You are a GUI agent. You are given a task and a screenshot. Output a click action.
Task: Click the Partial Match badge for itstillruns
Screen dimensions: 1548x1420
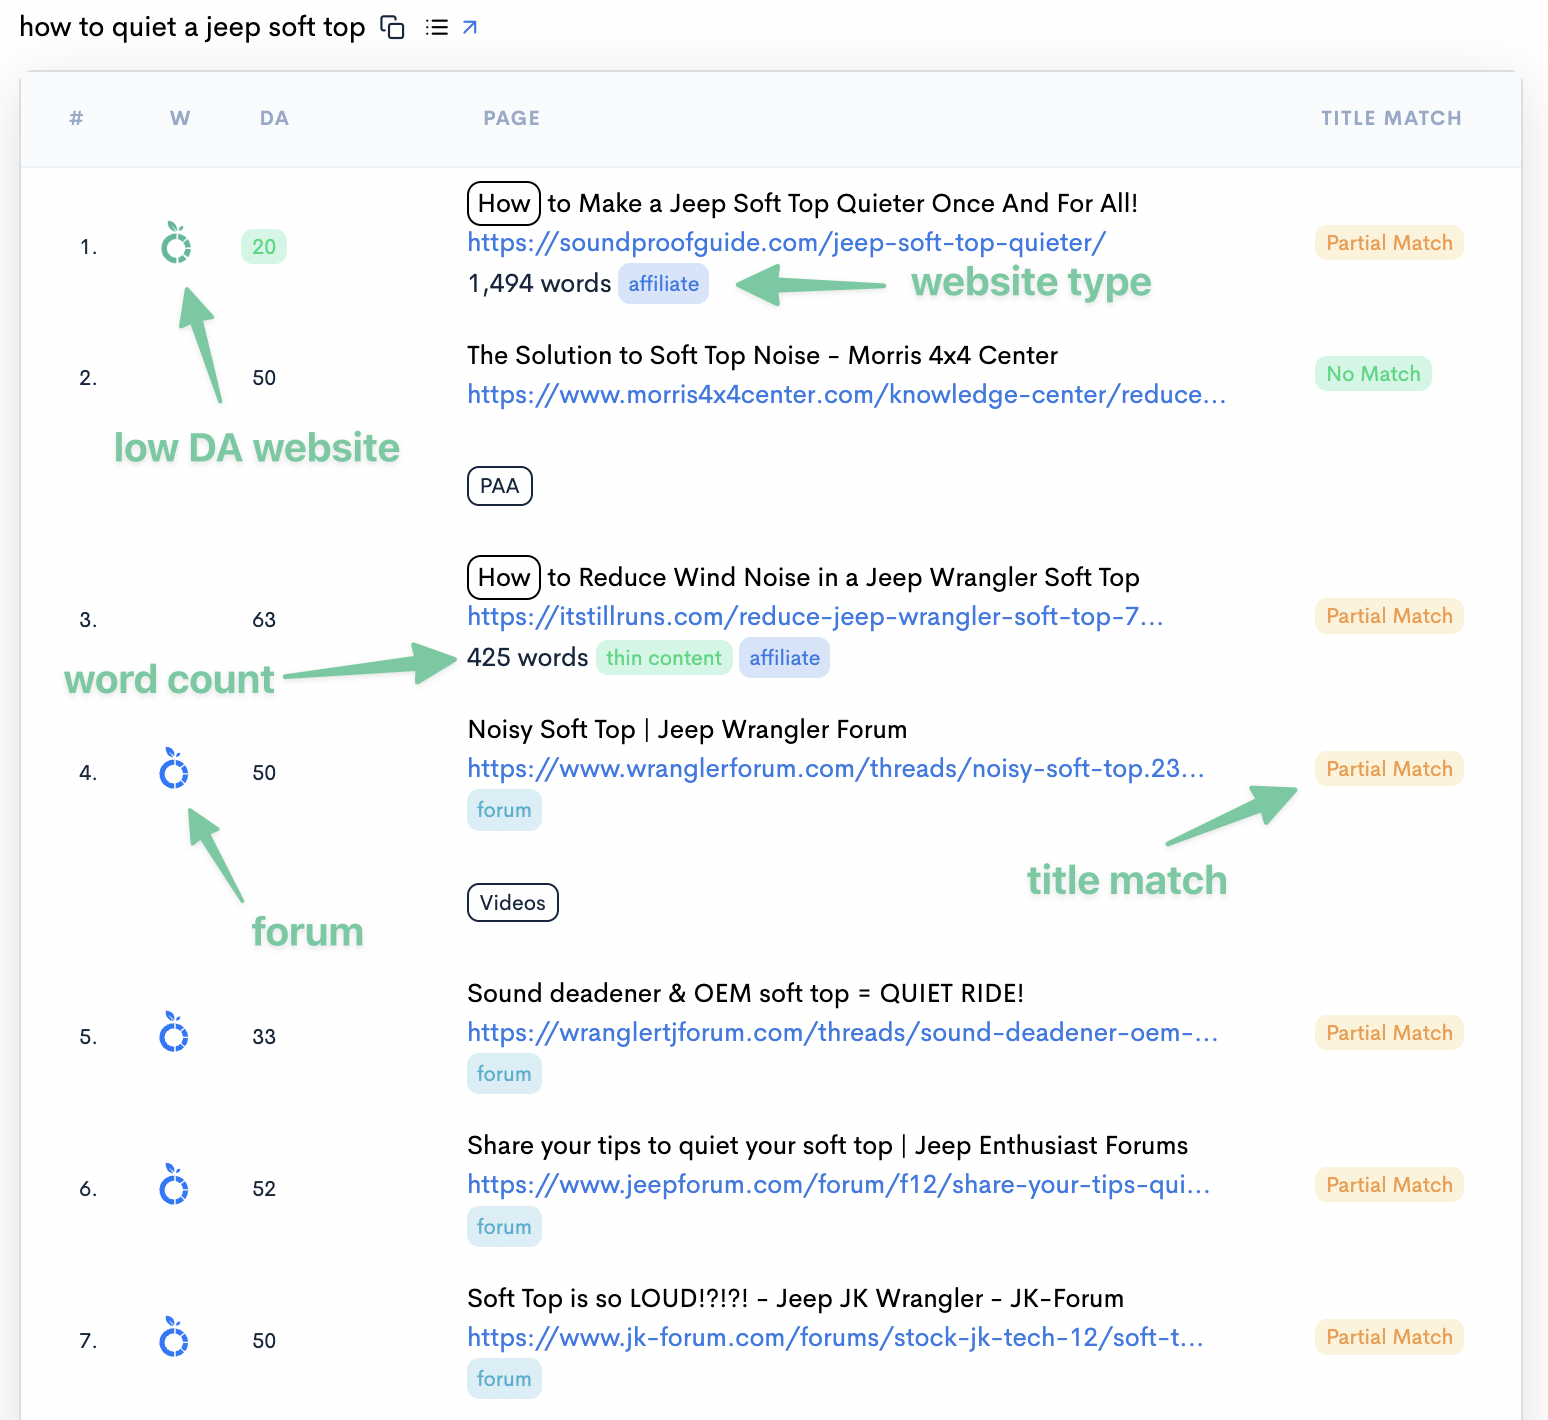coord(1389,616)
